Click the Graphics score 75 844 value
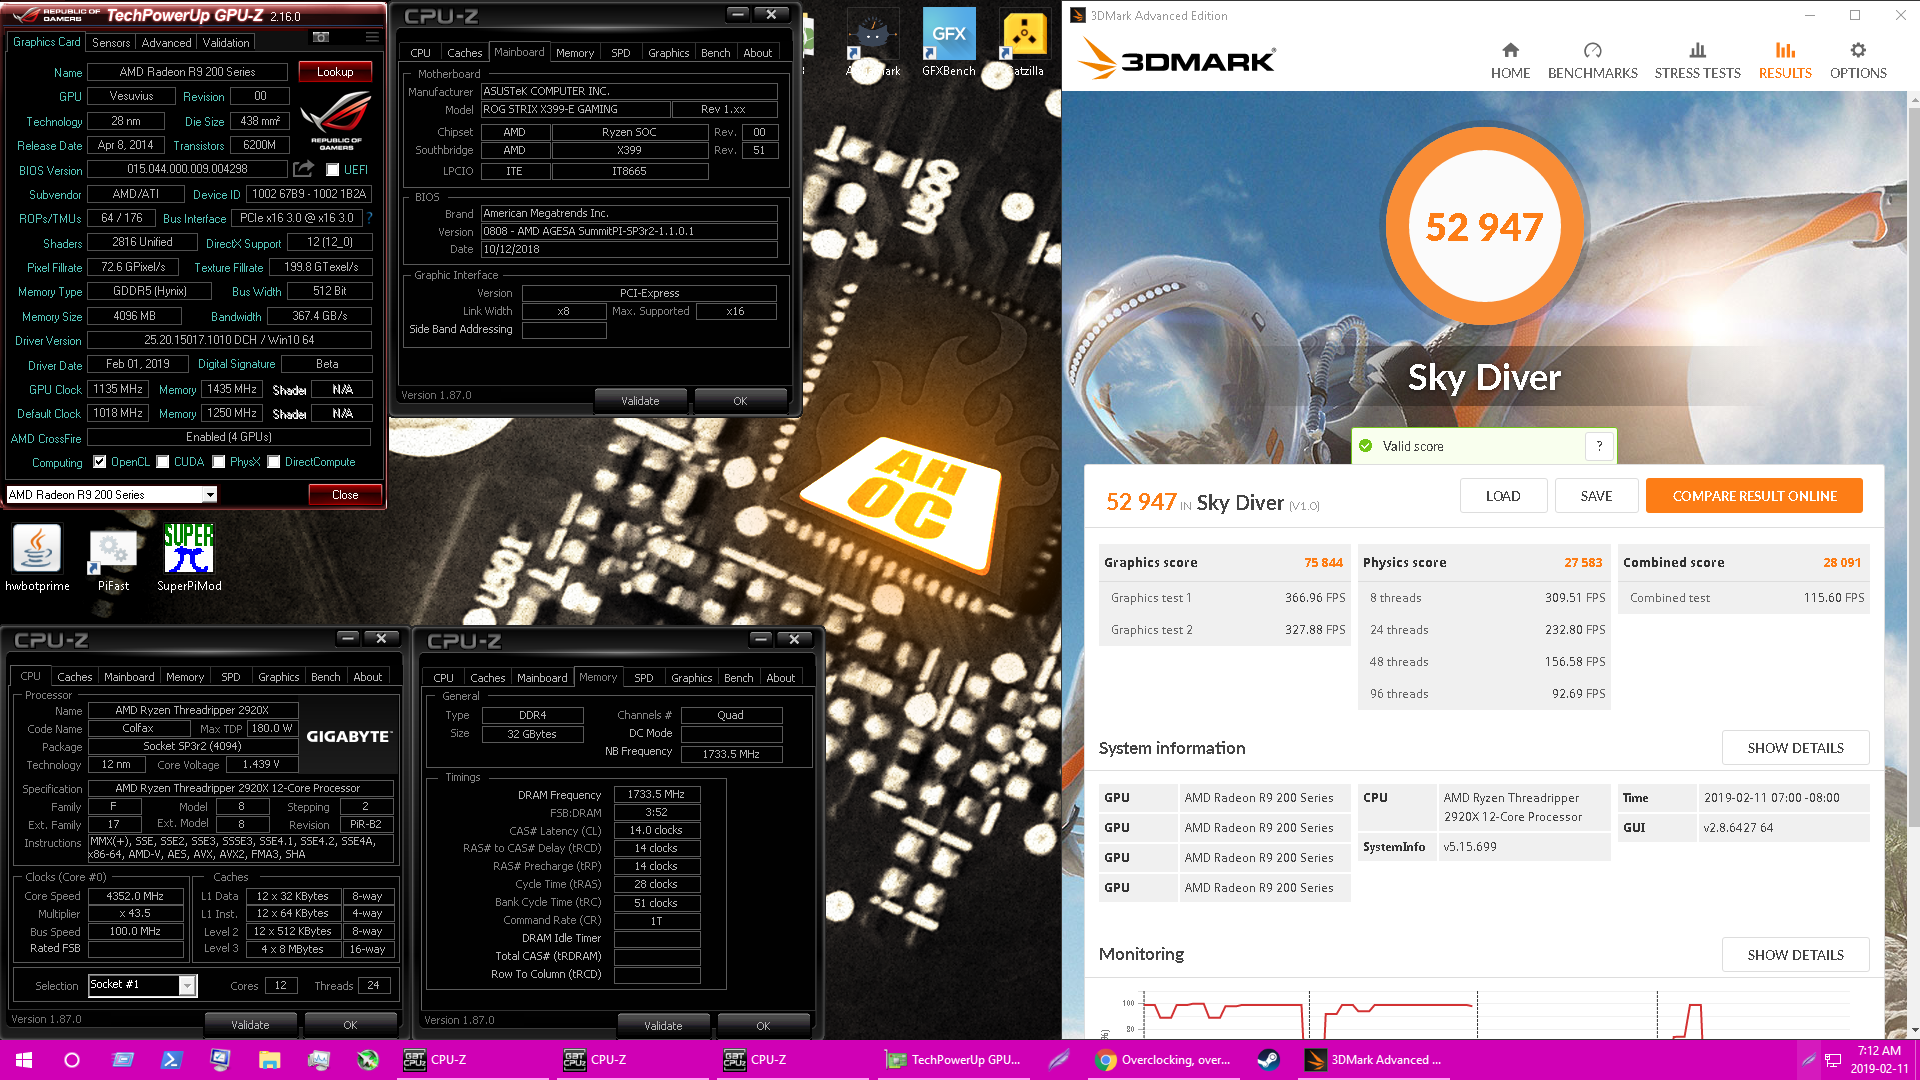The height and width of the screenshot is (1080, 1920). [1323, 562]
